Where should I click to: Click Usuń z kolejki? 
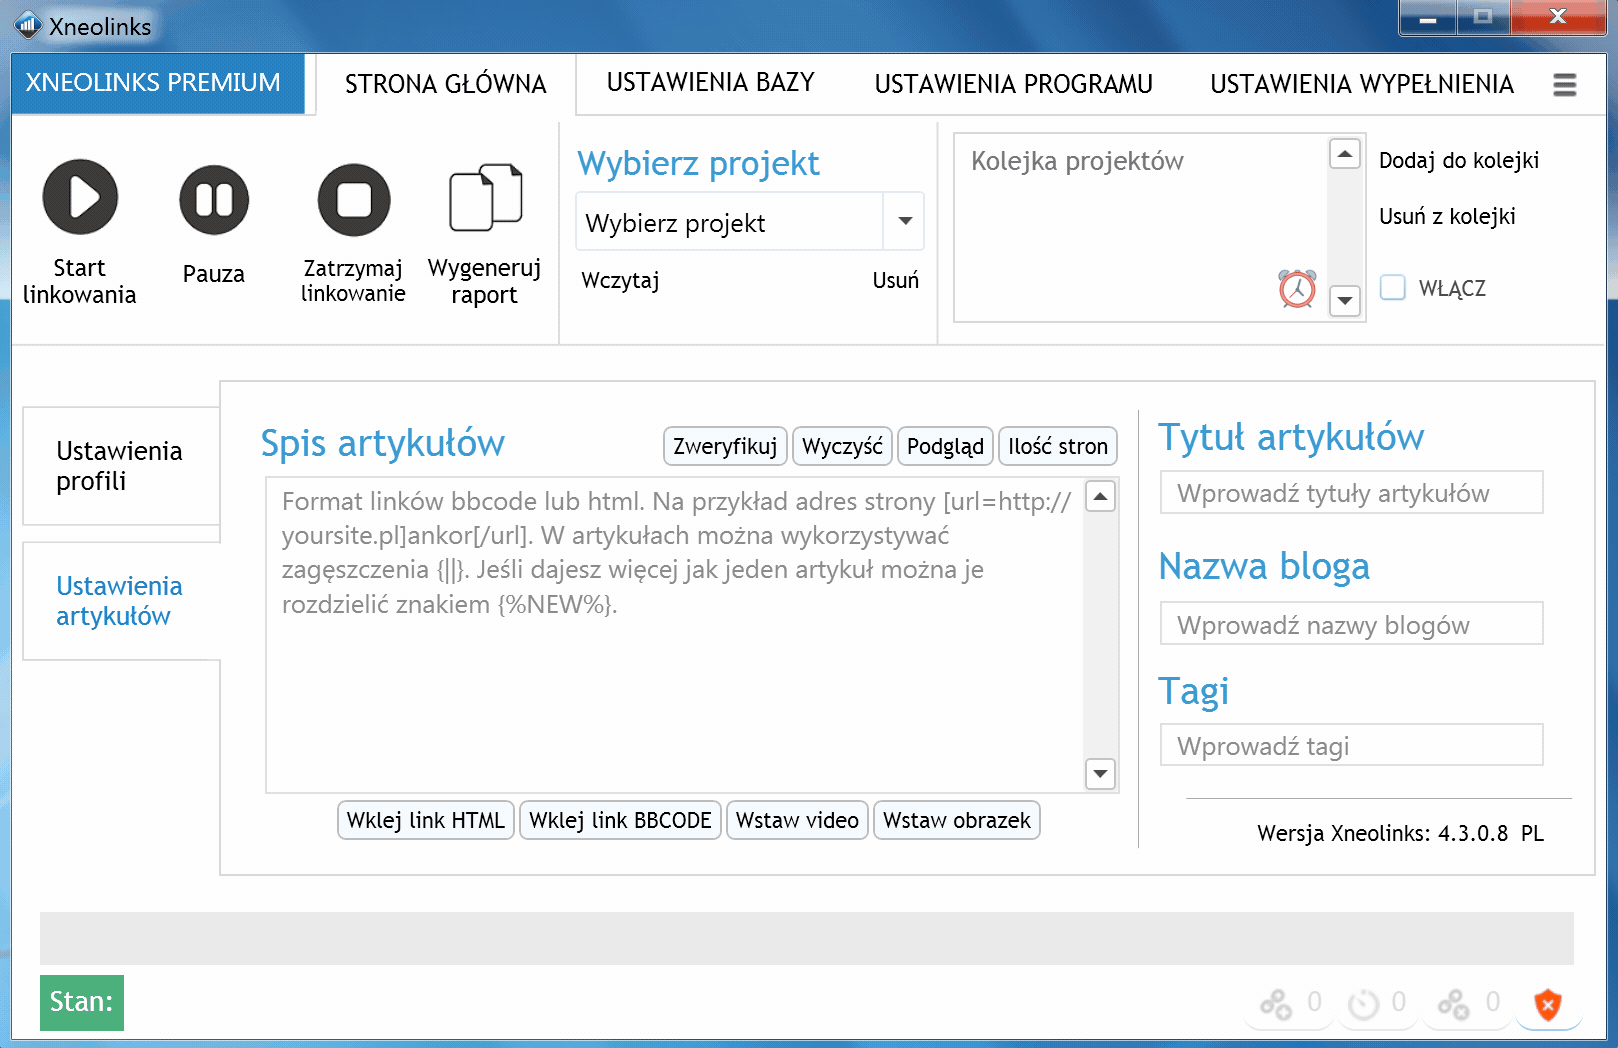tap(1447, 217)
